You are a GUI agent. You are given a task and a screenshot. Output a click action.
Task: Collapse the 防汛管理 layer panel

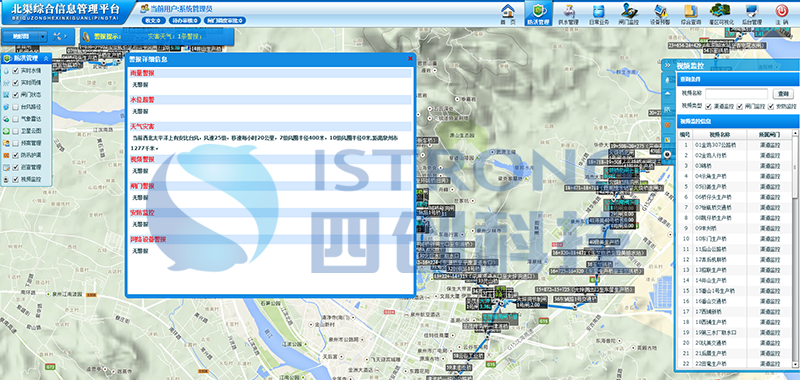pos(46,59)
